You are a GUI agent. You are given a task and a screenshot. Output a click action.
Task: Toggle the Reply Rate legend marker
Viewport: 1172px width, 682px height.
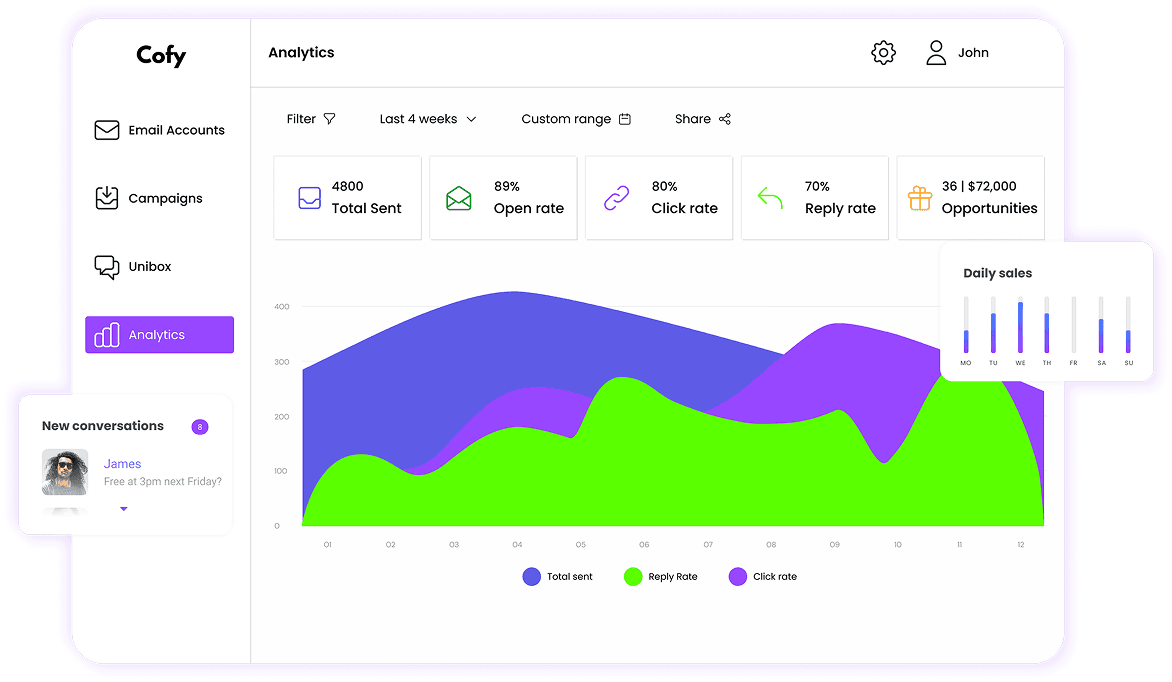pos(631,576)
